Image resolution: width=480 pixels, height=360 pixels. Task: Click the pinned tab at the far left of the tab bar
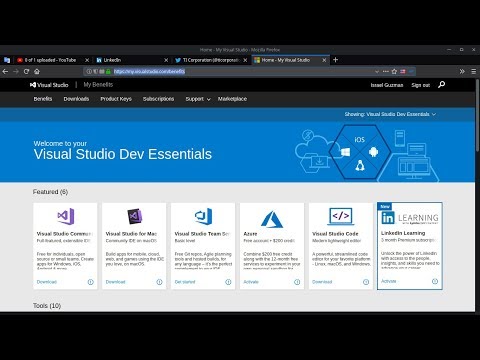tap(7, 60)
